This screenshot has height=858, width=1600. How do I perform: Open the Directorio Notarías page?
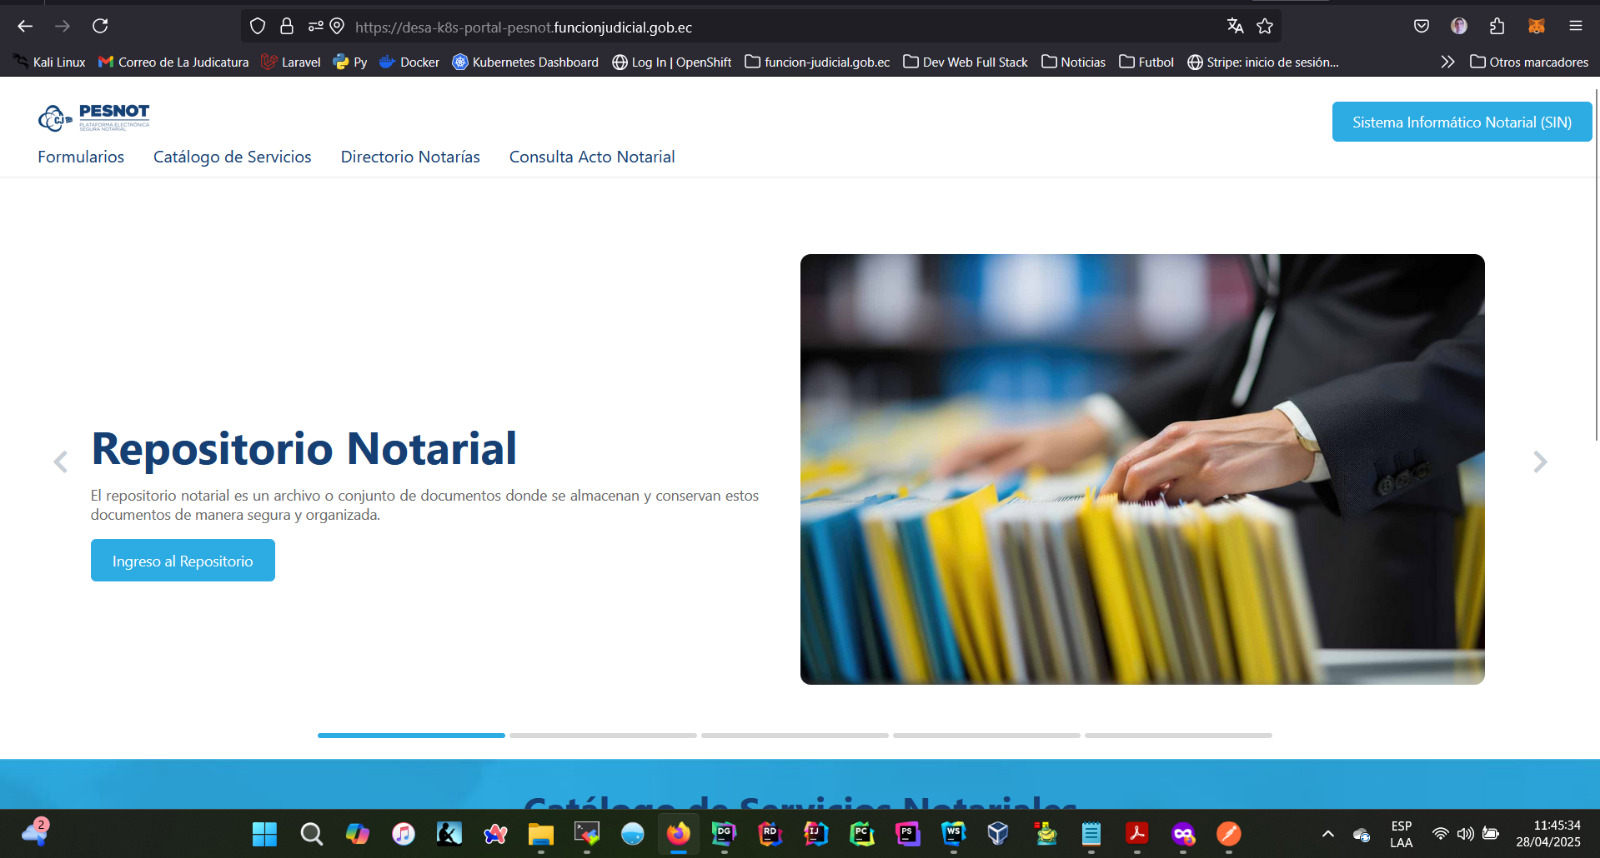click(410, 157)
